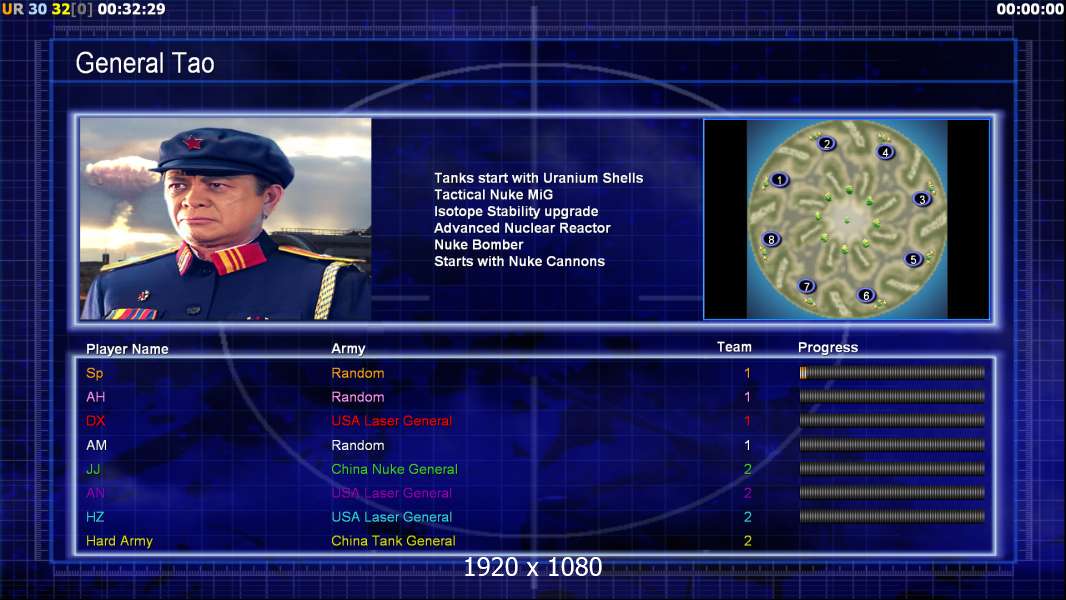Select start position 8 marker
The width and height of the screenshot is (1066, 600).
771,239
